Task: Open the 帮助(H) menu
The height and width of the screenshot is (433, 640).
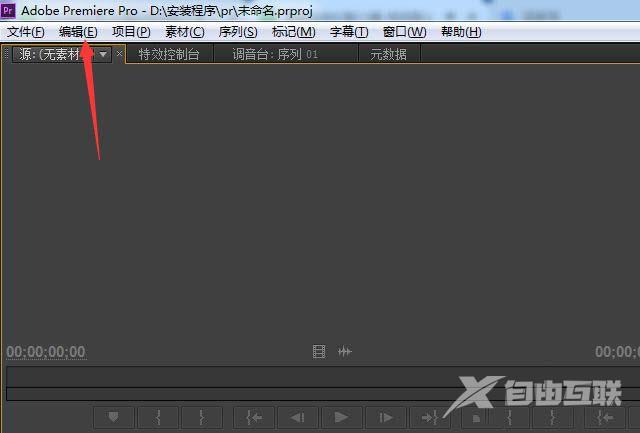Action: coord(461,32)
